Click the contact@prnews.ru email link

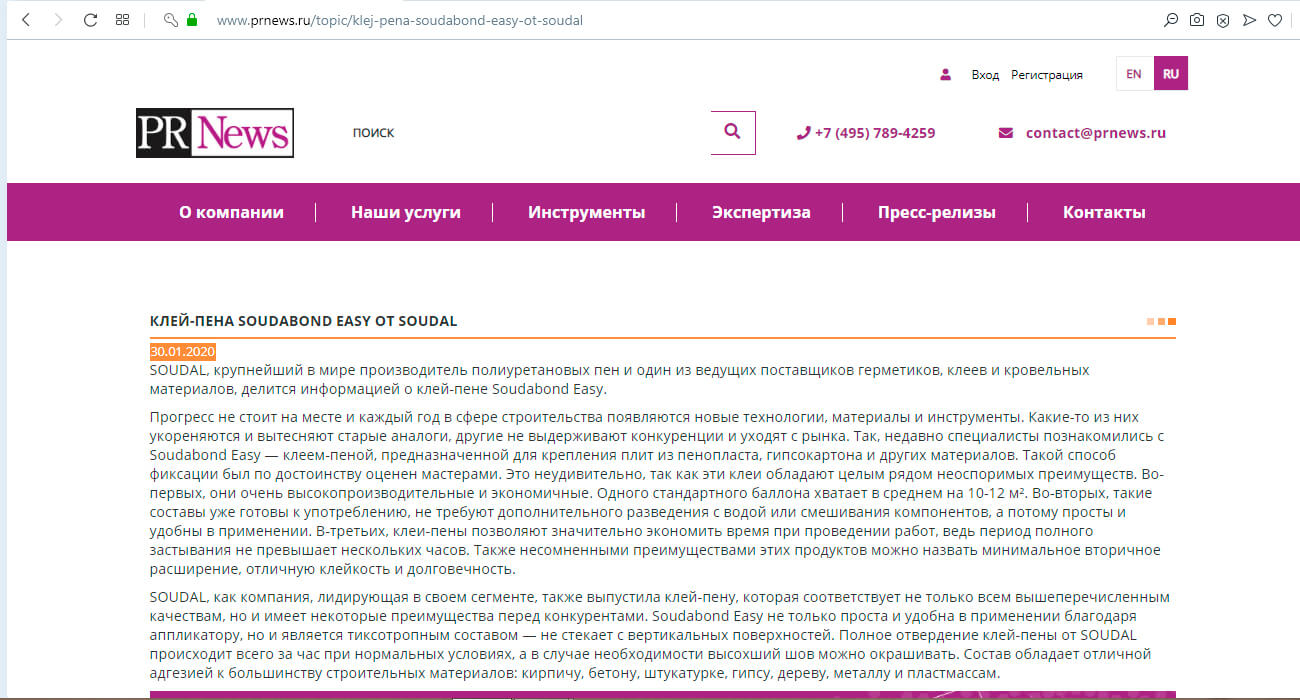[x=1096, y=133]
